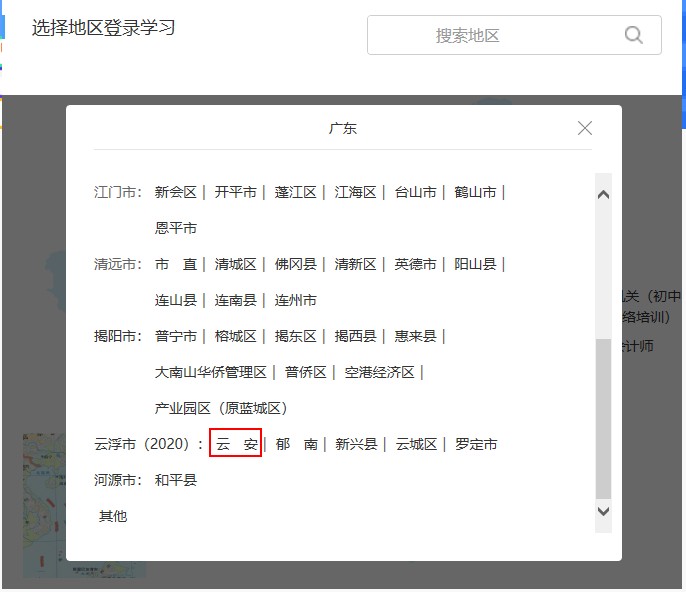Choose 郁南 region
The width and height of the screenshot is (686, 592).
[x=296, y=444]
